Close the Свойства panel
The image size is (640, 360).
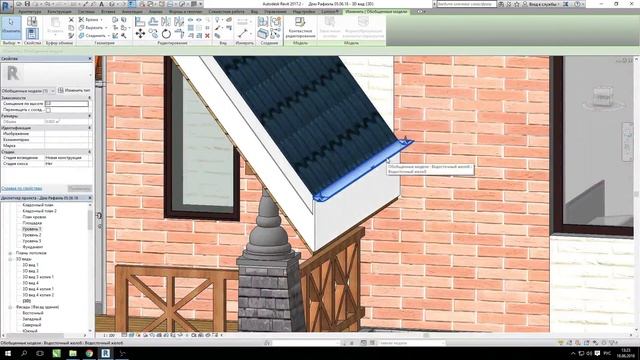pos(90,59)
